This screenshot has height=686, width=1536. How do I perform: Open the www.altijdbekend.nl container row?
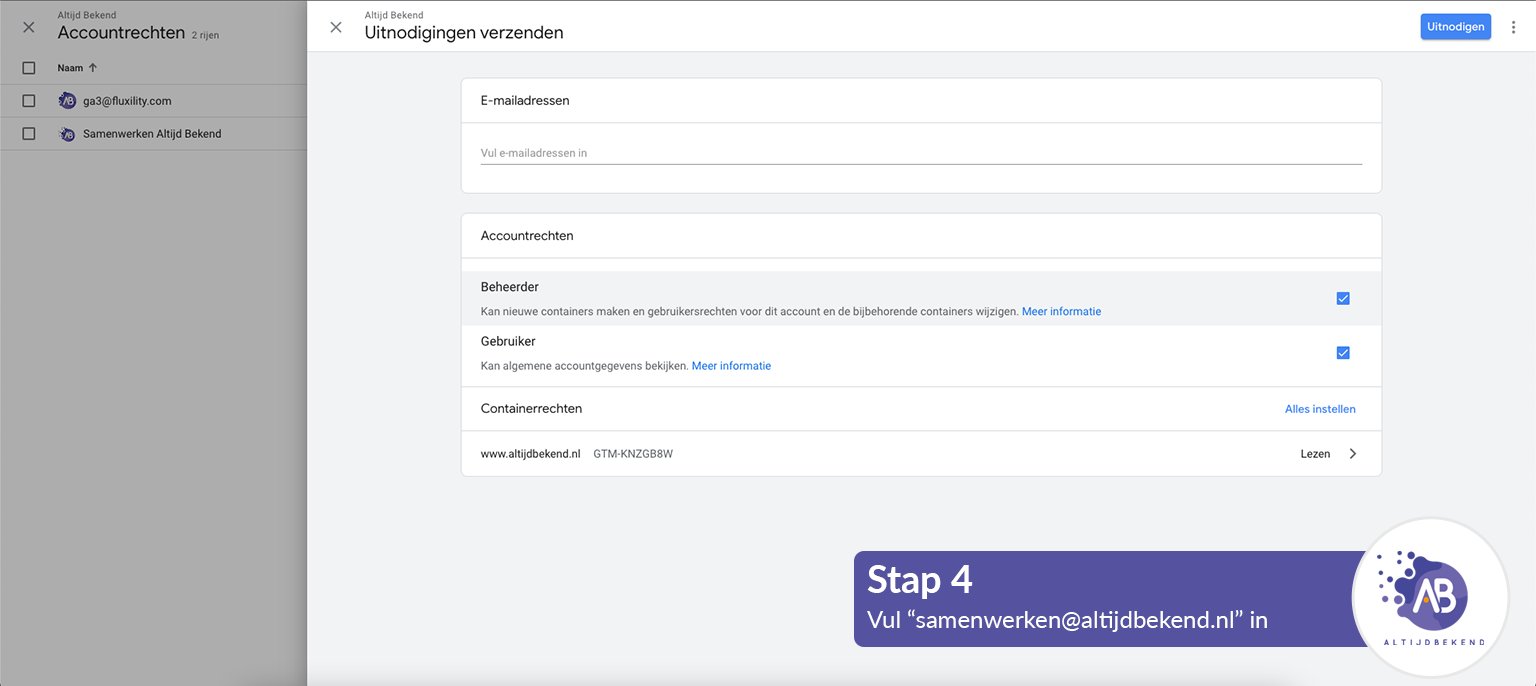point(531,454)
